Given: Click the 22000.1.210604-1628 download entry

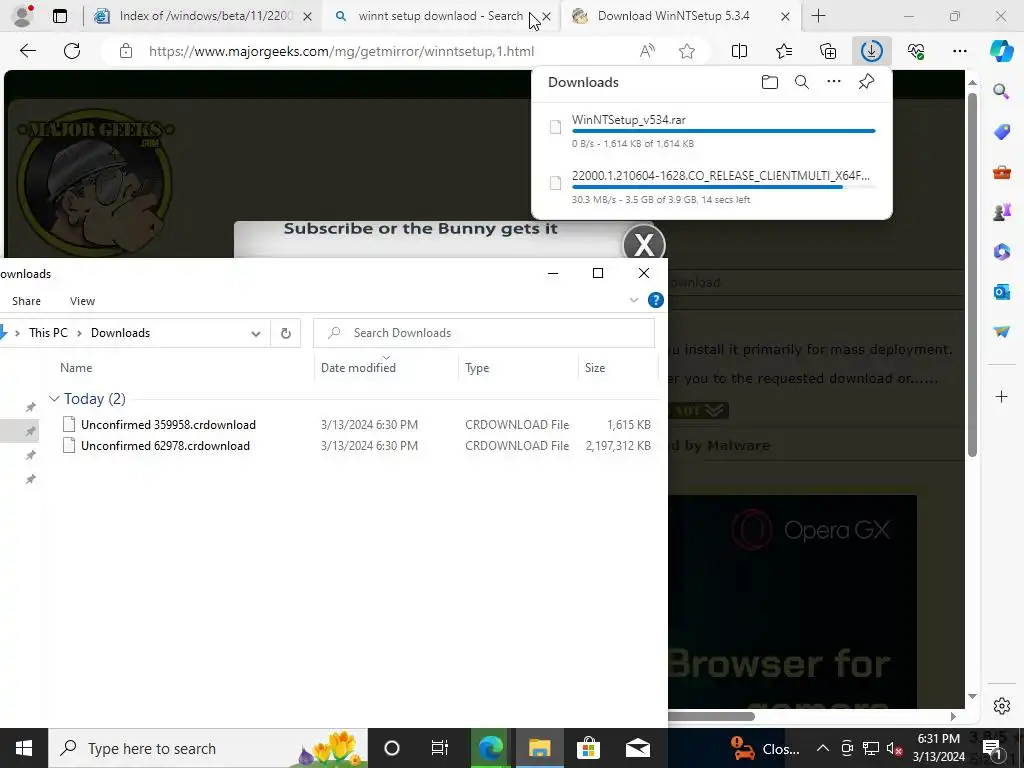Looking at the screenshot, I should 712,187.
